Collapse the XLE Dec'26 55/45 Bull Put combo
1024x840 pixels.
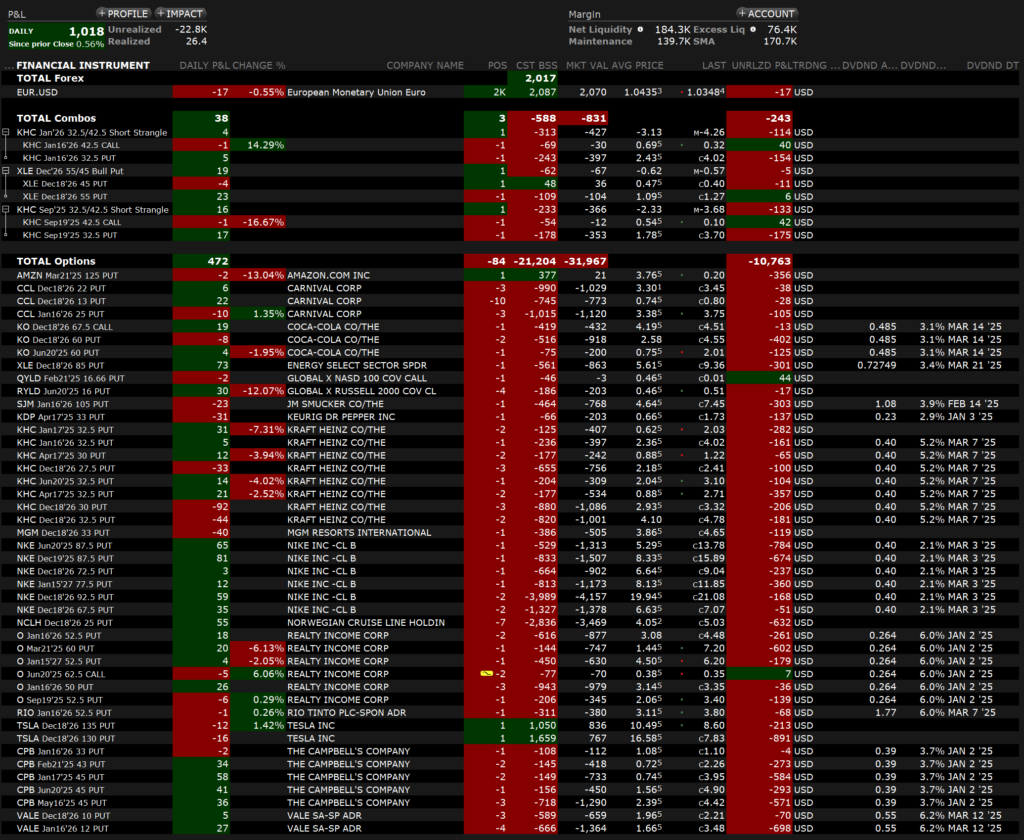pyautogui.click(x=7, y=171)
